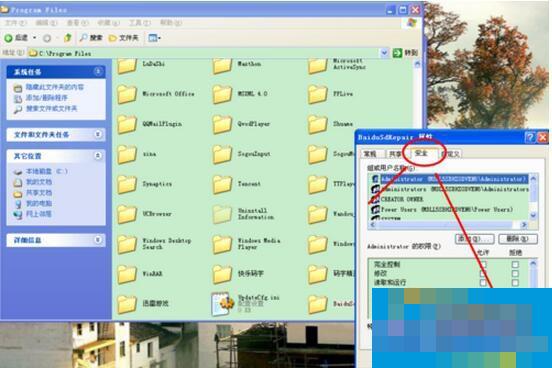Viewport: 552px width, 368px height.
Task: Select the SogouInput folder
Action: click(242, 154)
